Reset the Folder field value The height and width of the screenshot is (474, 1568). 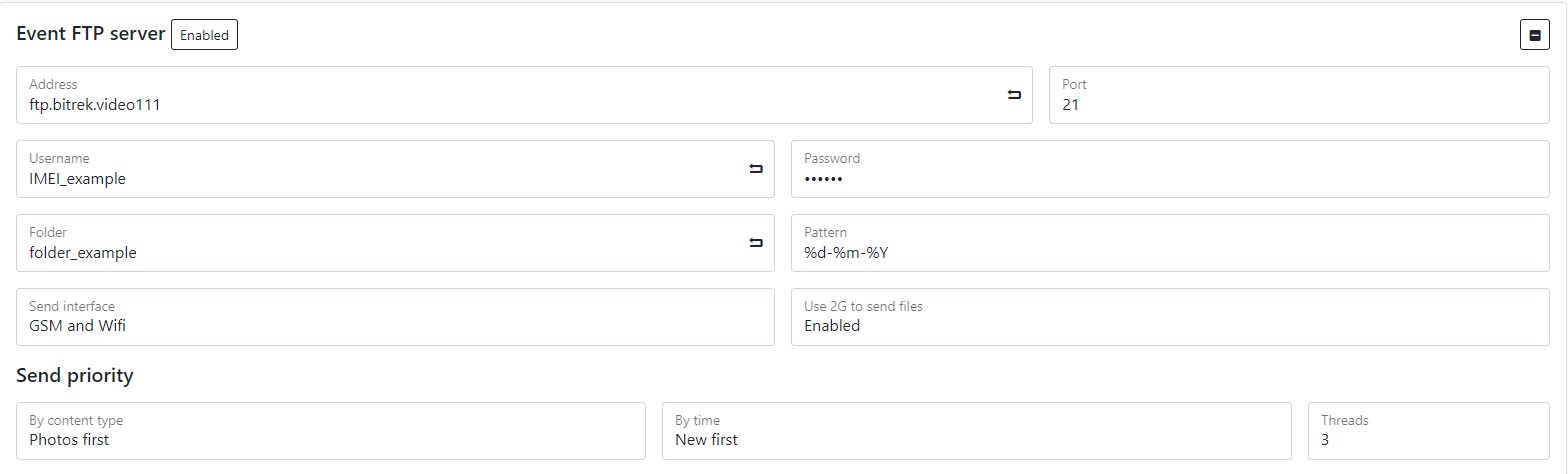point(756,243)
